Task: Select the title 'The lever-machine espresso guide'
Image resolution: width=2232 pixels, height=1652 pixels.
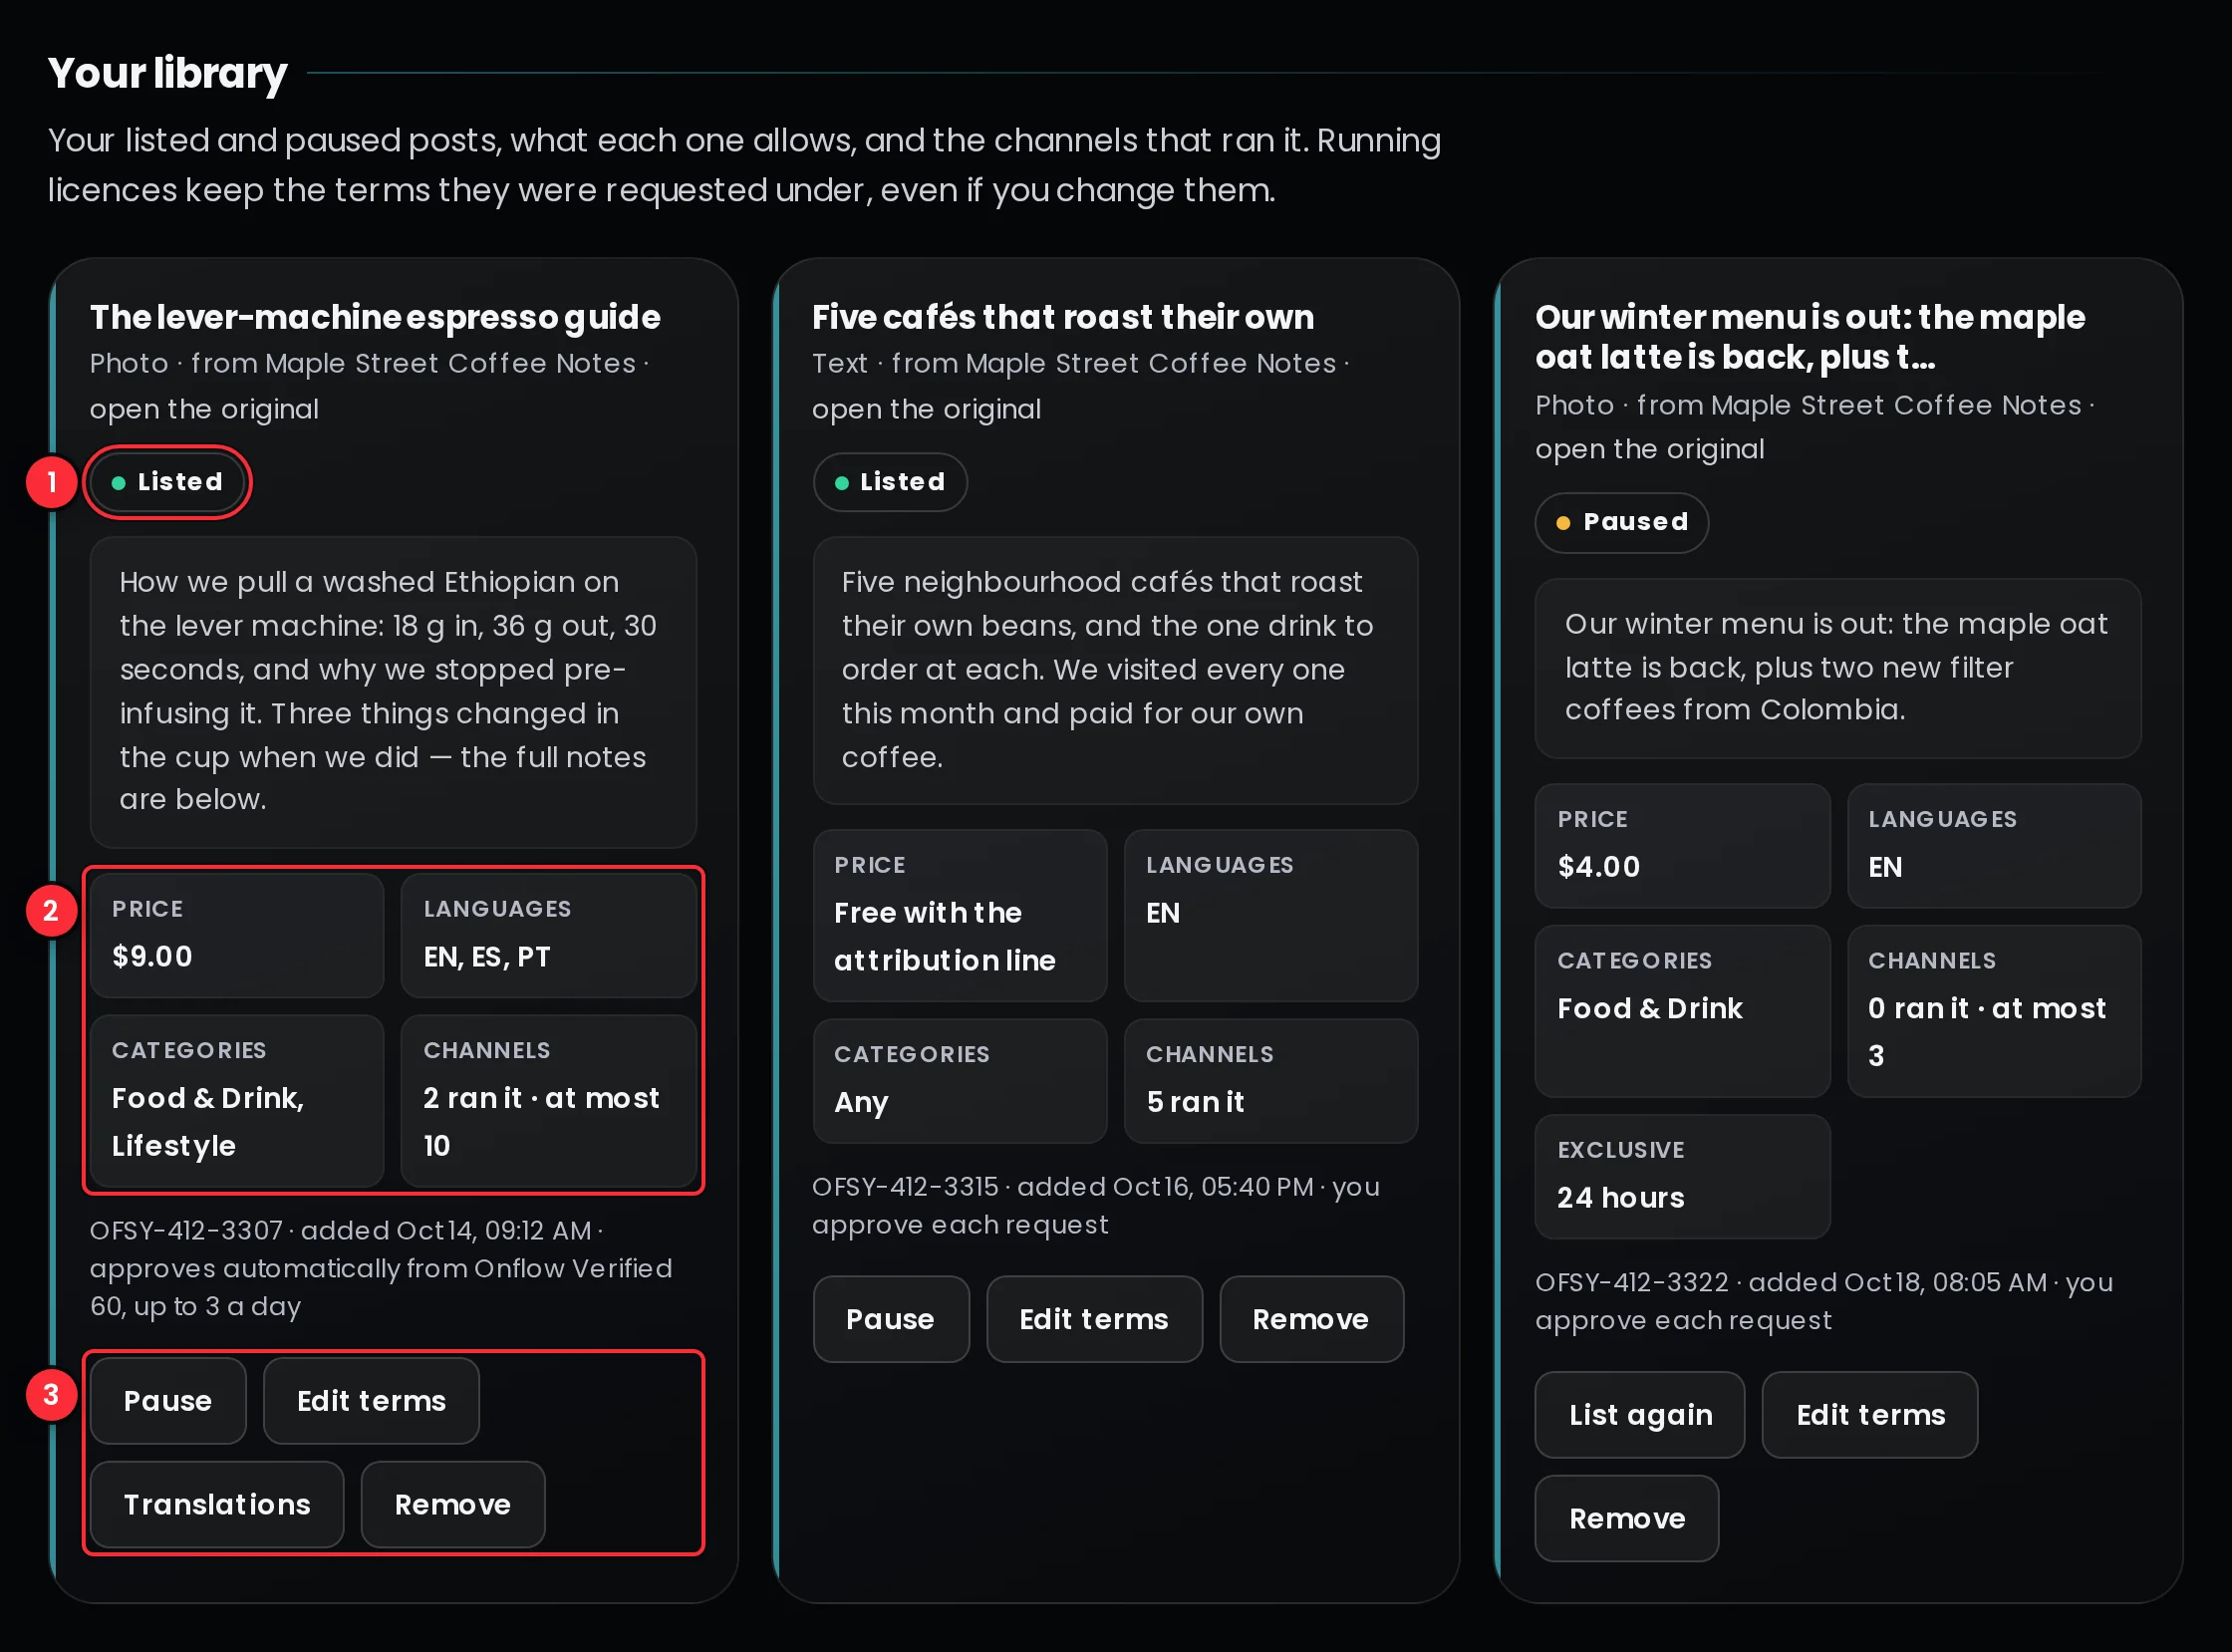Action: (x=375, y=317)
